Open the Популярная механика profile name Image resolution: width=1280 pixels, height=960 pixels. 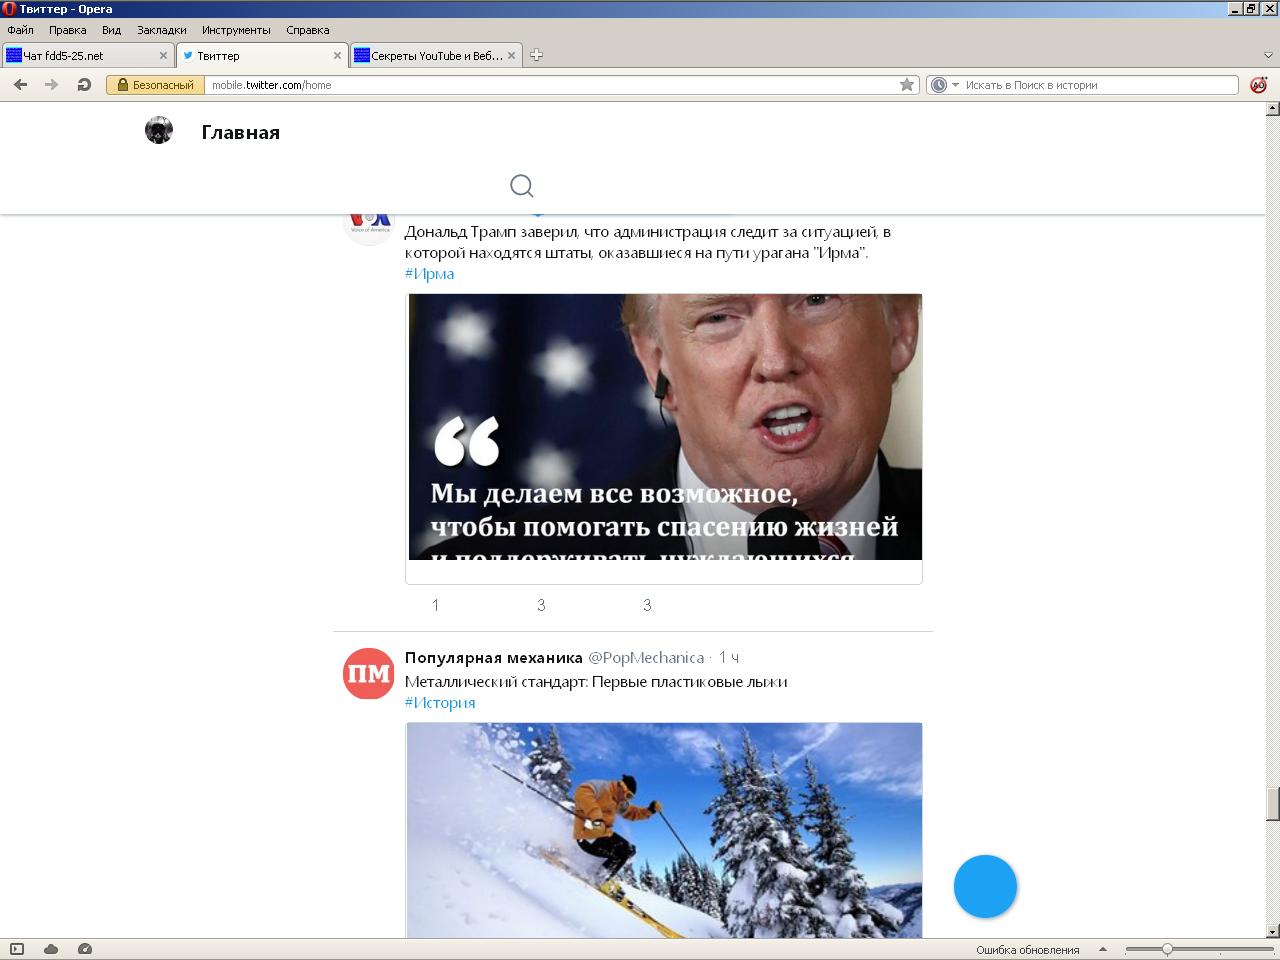[x=493, y=657]
